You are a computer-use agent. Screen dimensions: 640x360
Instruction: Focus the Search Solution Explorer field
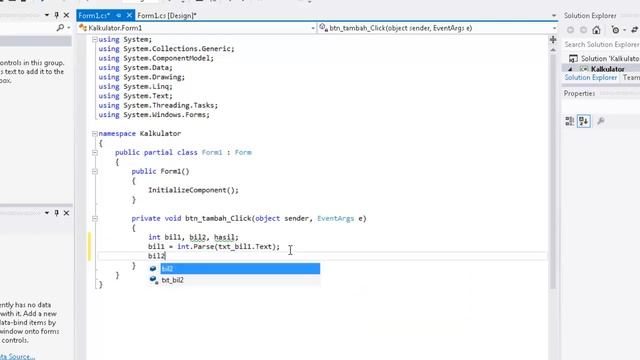coord(601,44)
